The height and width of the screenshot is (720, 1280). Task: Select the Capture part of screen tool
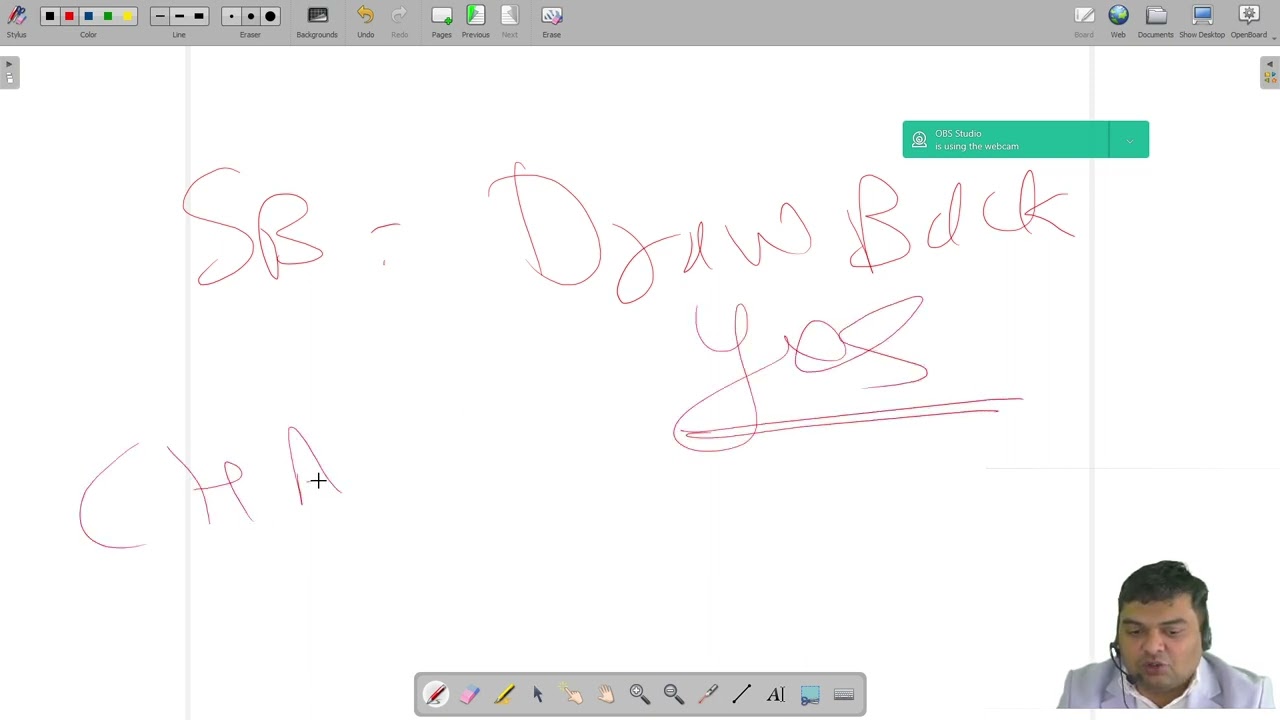coord(810,694)
